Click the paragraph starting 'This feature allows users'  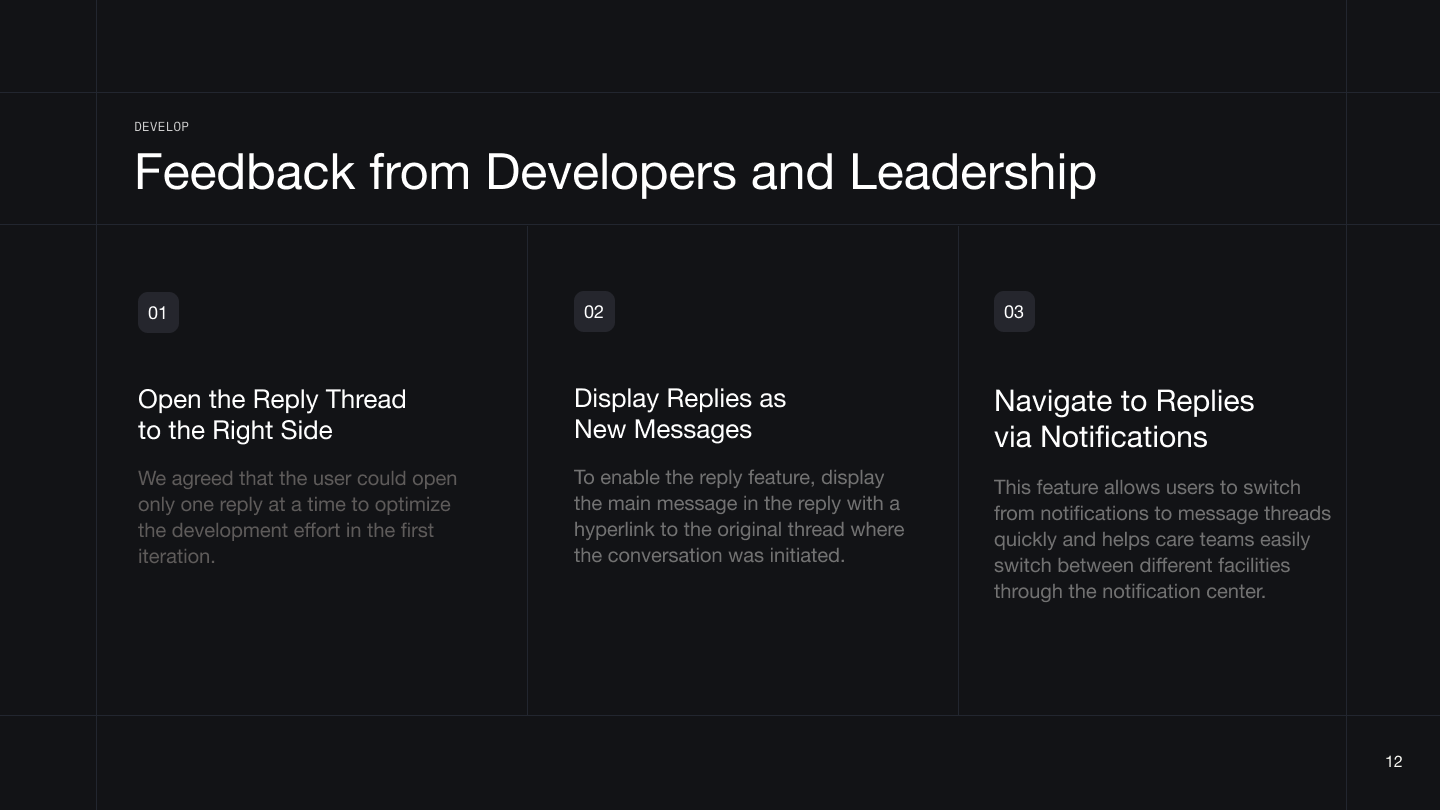[x=1161, y=539]
